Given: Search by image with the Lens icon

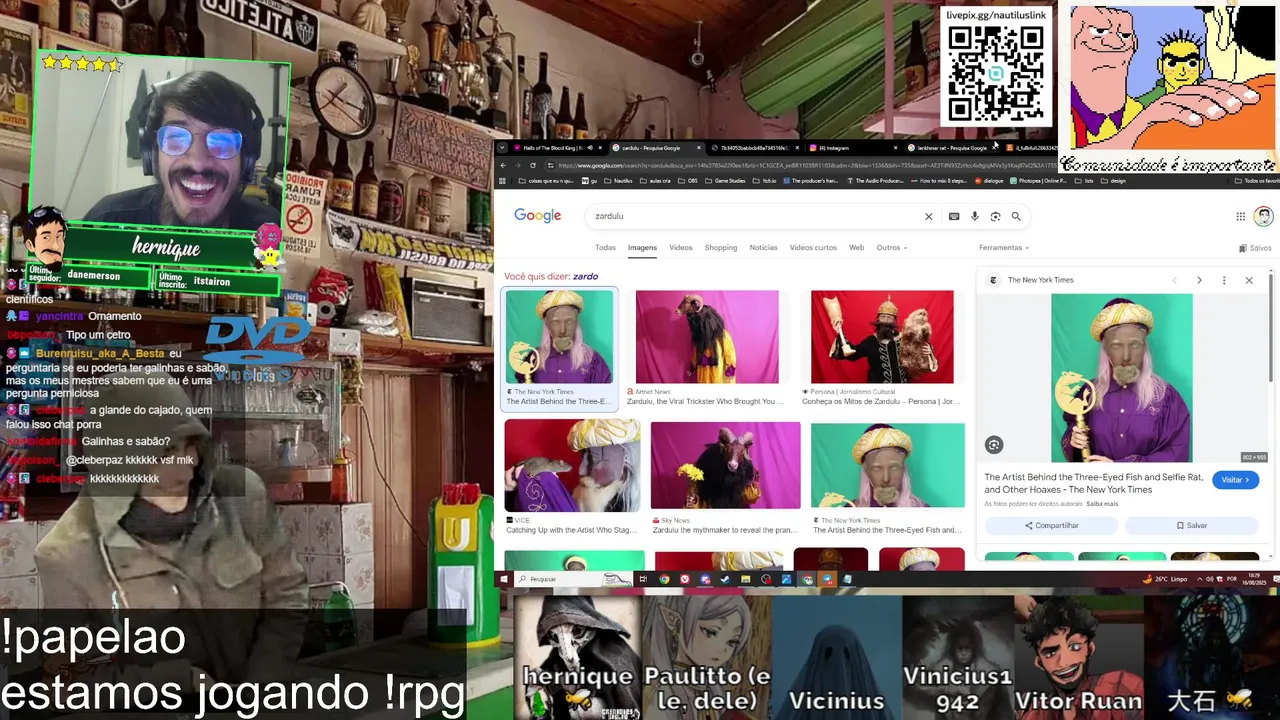Looking at the screenshot, I should 995,216.
